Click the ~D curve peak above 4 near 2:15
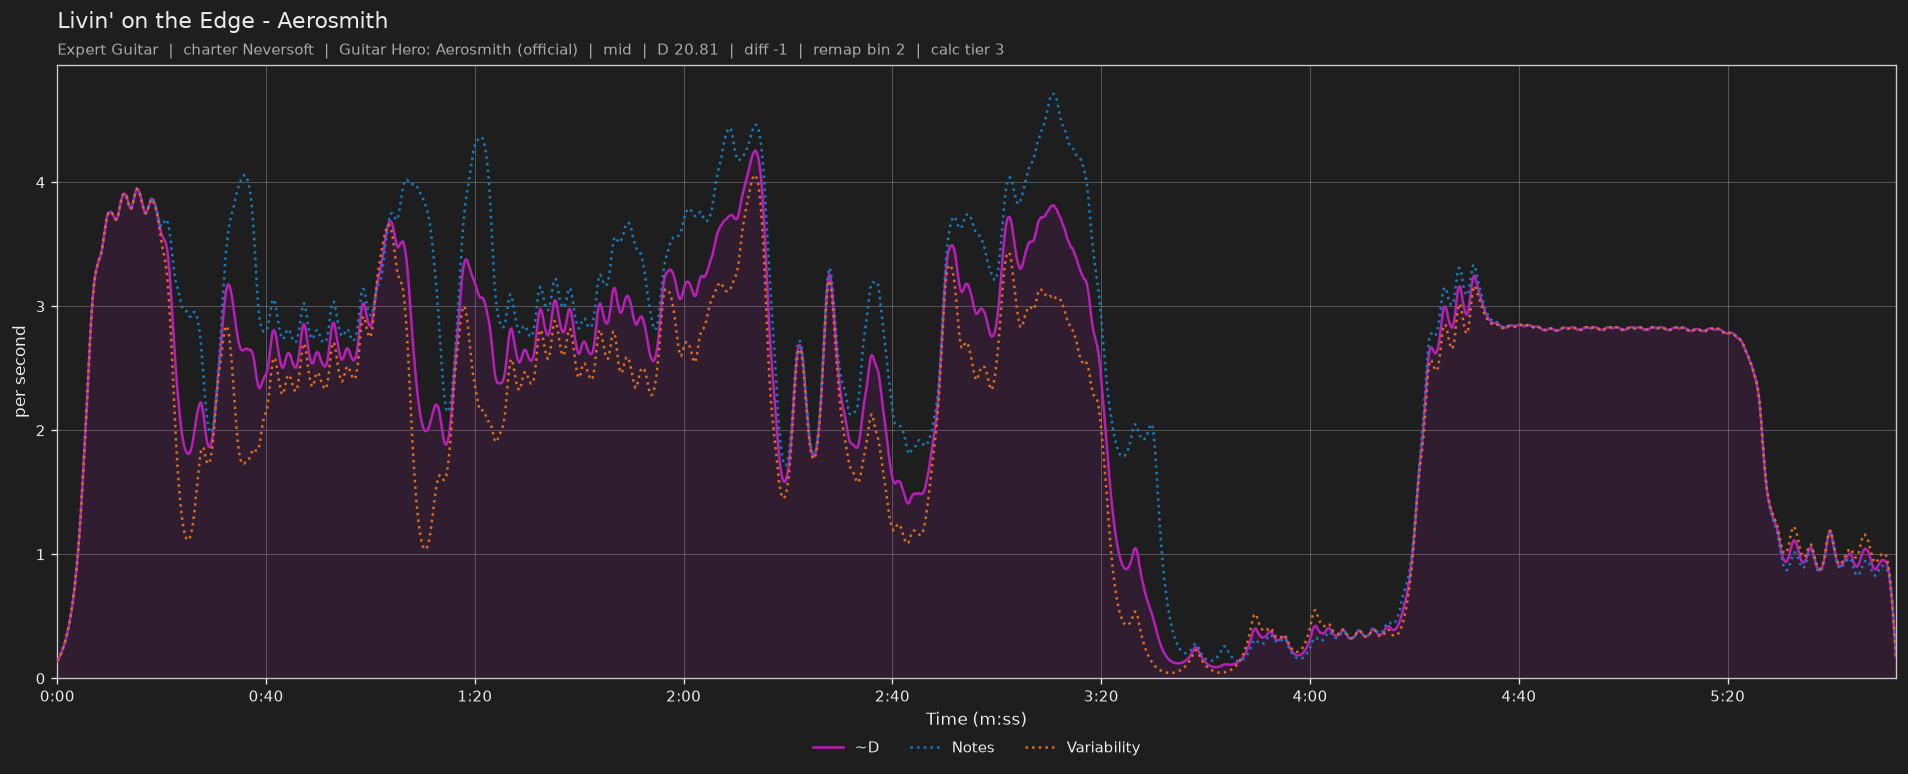Screen dimensions: 1908x774 (x=756, y=151)
